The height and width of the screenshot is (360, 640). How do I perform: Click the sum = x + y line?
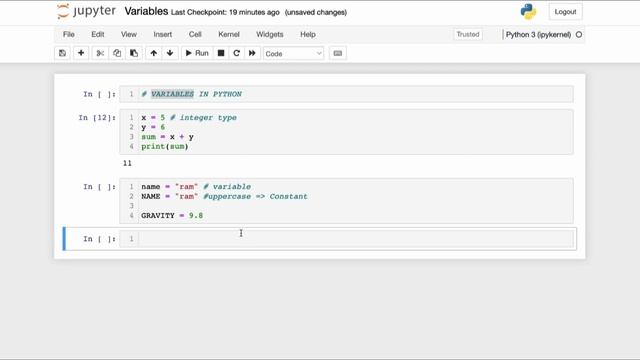click(x=167, y=137)
